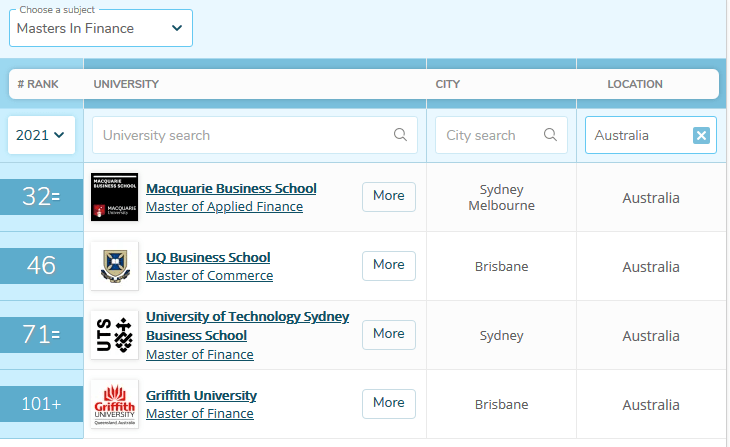Click the Macquarie Business School logo
This screenshot has width=730, height=447.
115,197
